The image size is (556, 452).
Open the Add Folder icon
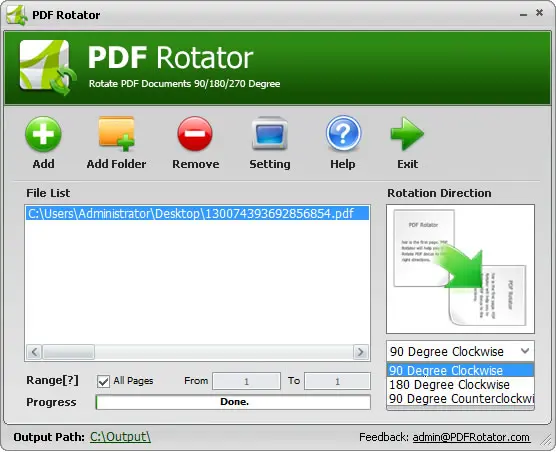(116, 133)
